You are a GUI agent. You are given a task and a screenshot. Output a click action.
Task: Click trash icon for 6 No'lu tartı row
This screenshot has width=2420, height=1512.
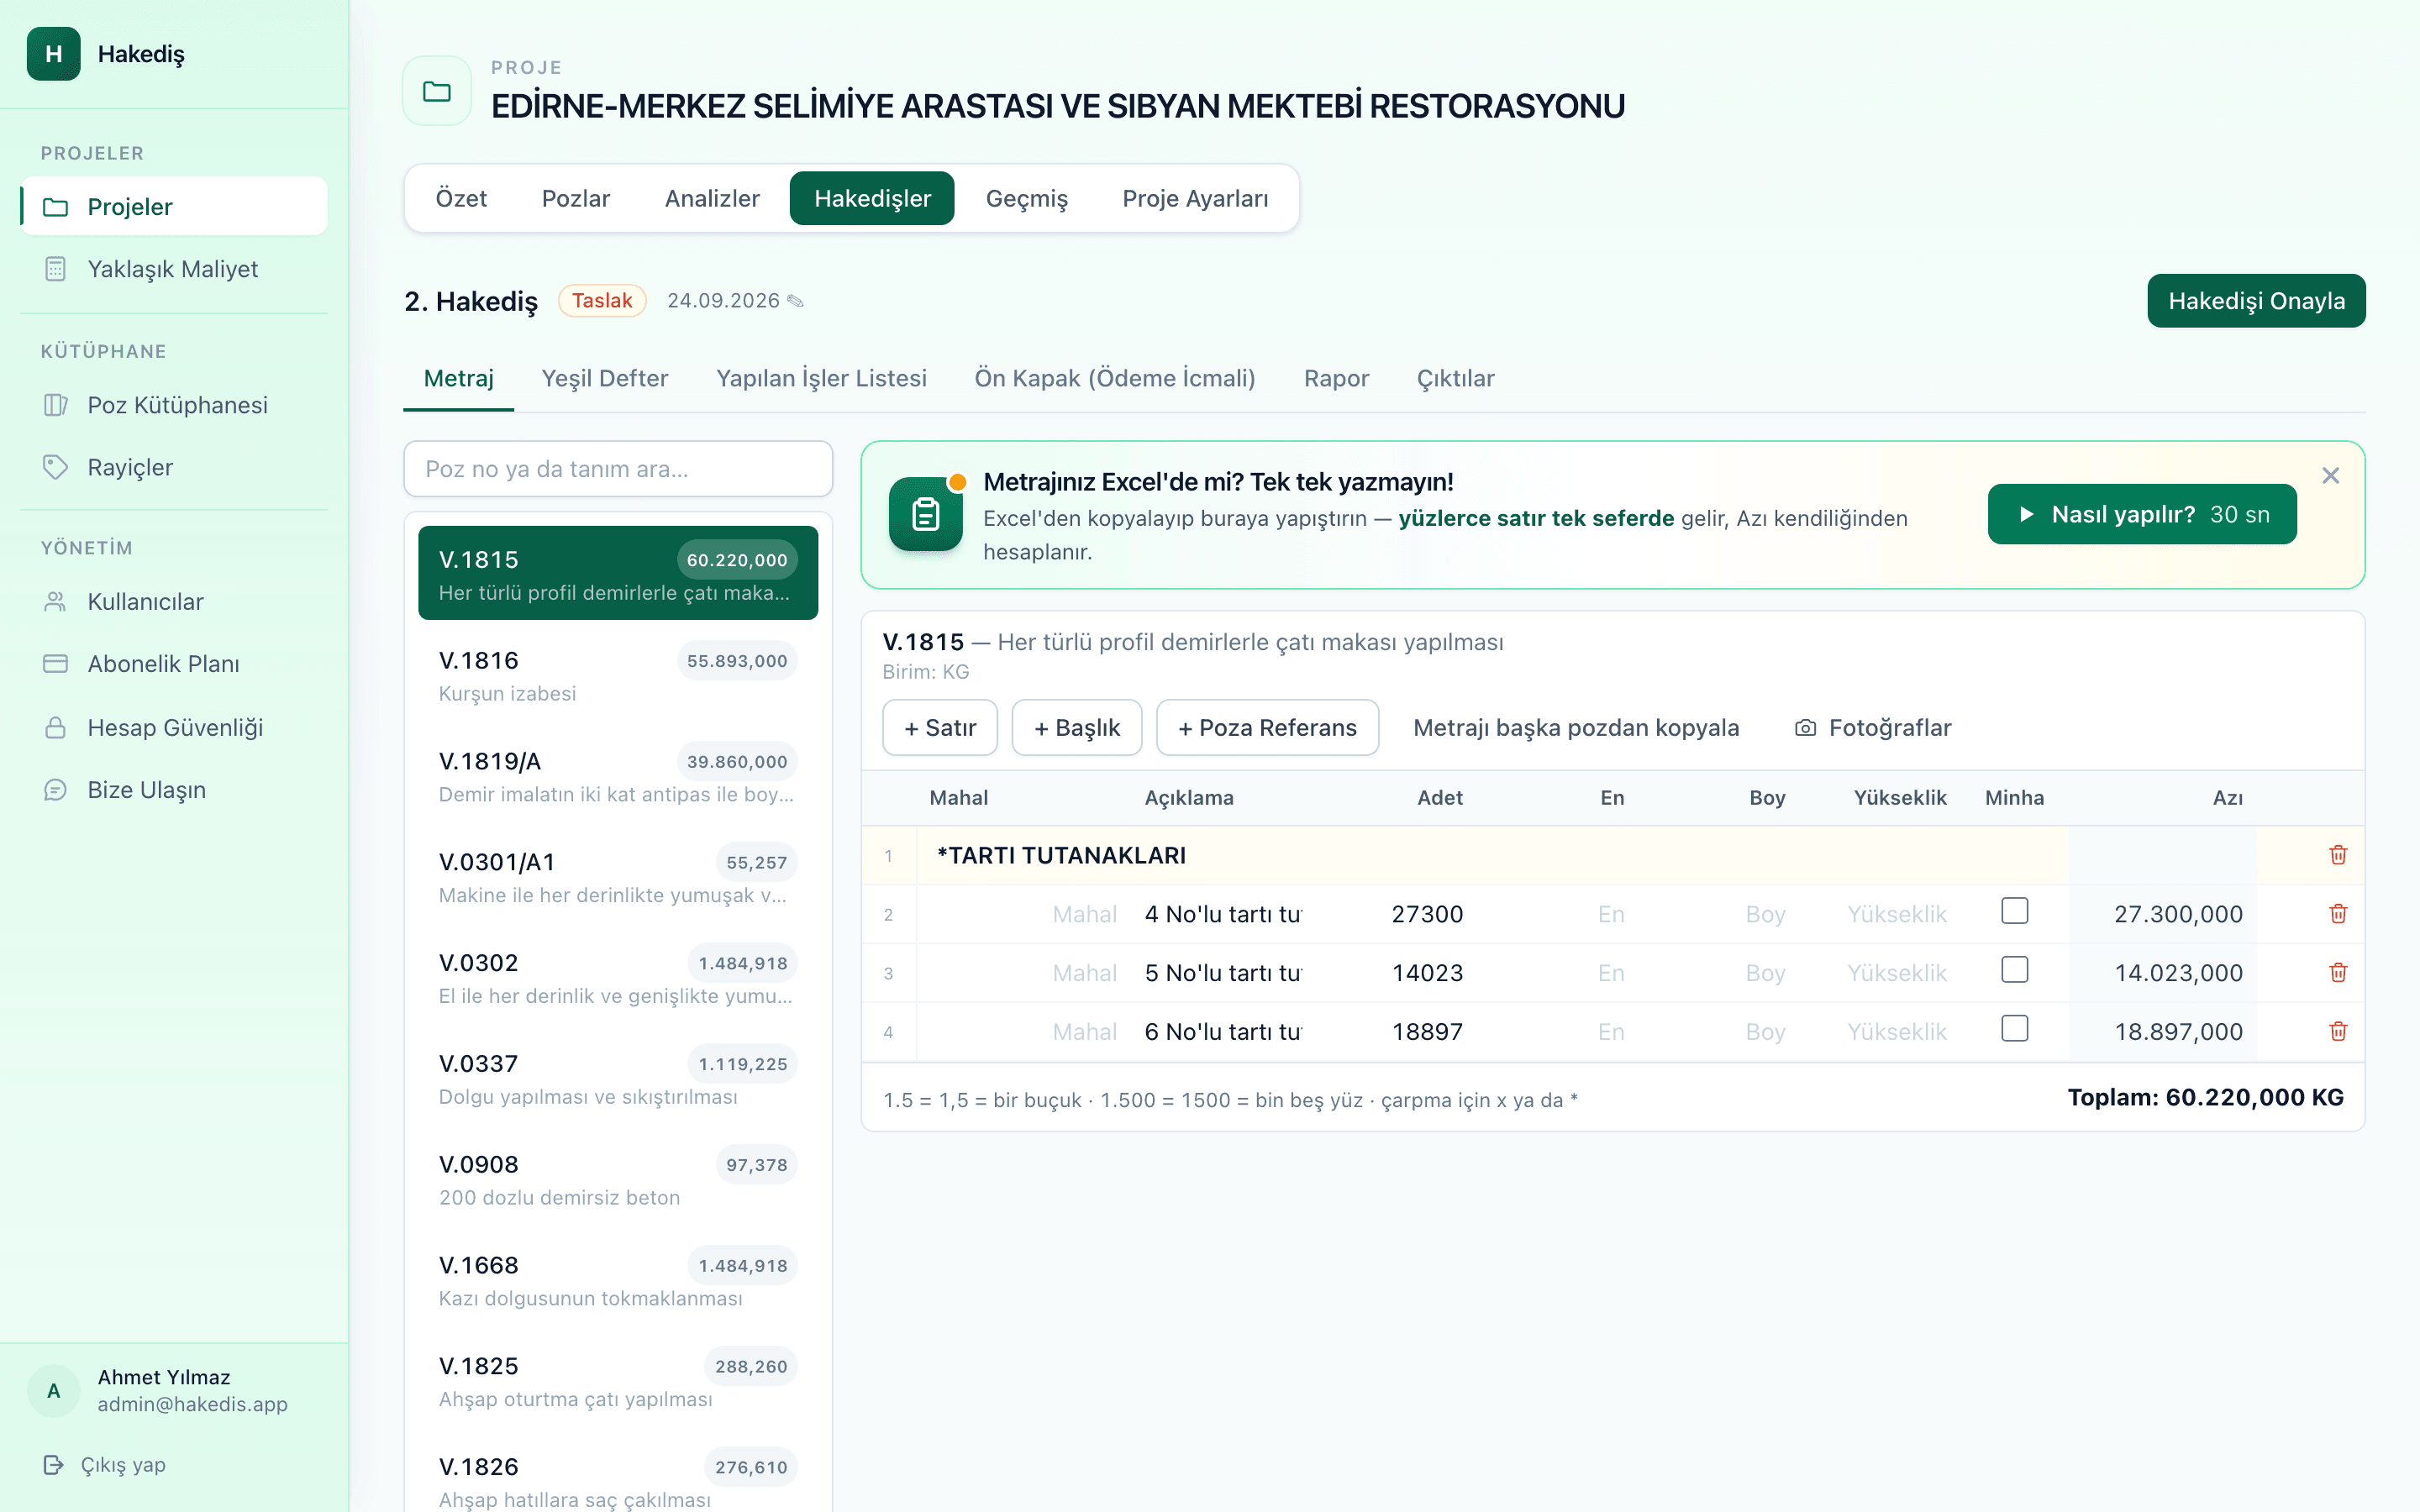coord(2338,1031)
